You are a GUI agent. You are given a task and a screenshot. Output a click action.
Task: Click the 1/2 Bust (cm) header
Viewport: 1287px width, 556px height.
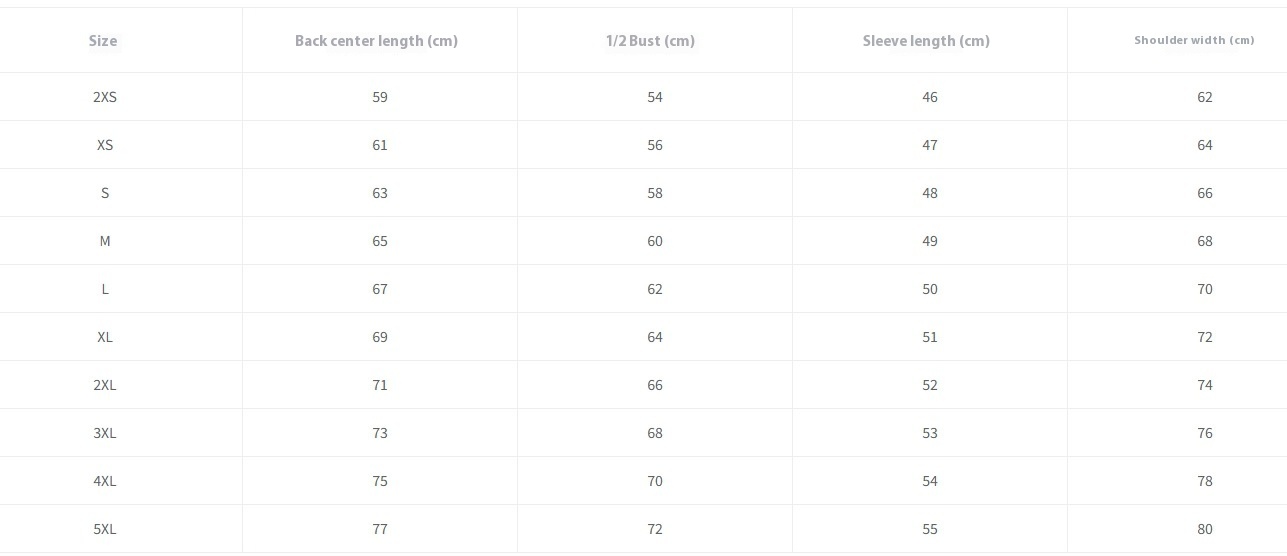point(650,41)
